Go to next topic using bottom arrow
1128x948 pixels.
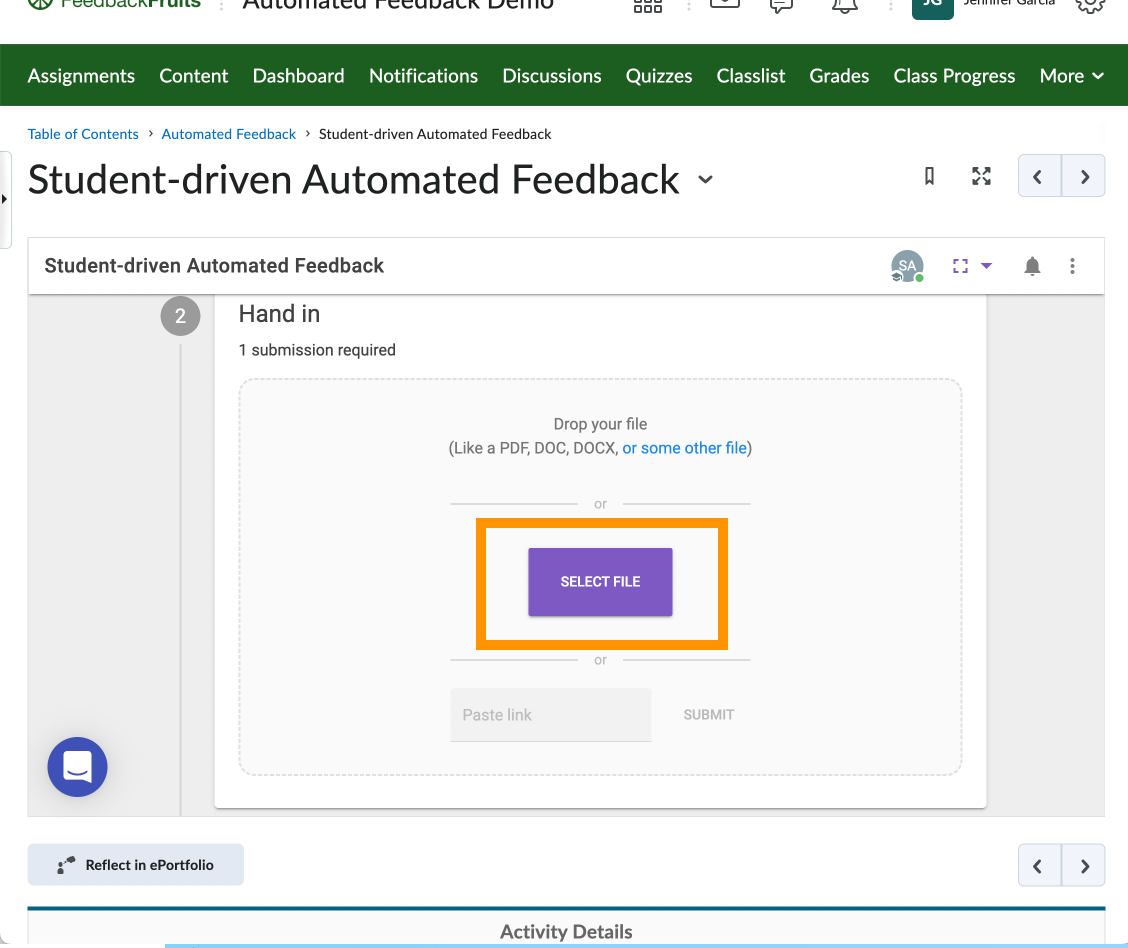[x=1083, y=866]
